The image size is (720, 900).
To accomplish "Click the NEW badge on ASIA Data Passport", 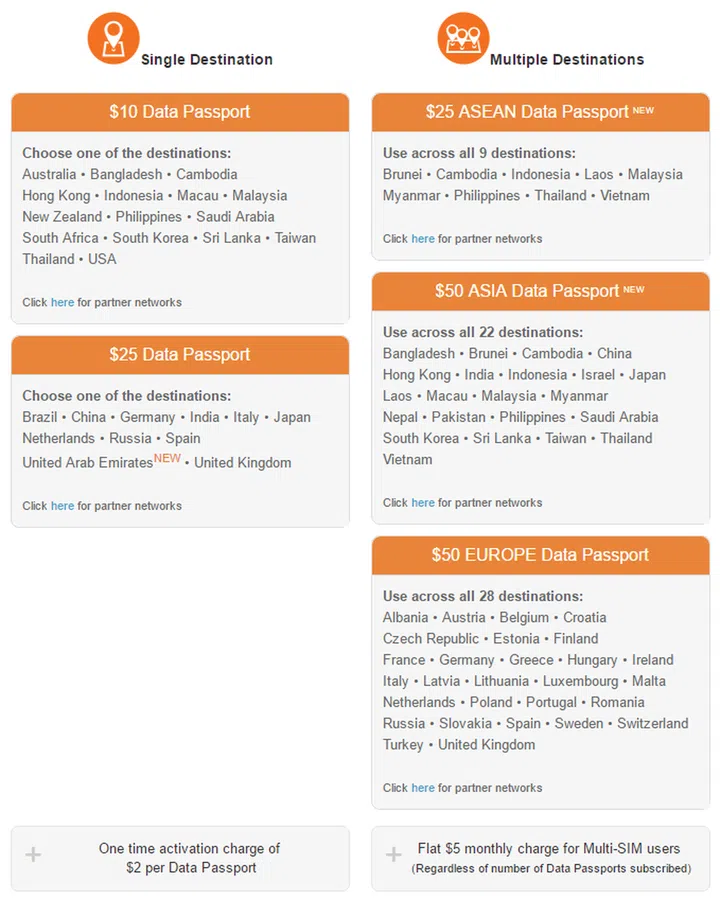I will pyautogui.click(x=634, y=289).
